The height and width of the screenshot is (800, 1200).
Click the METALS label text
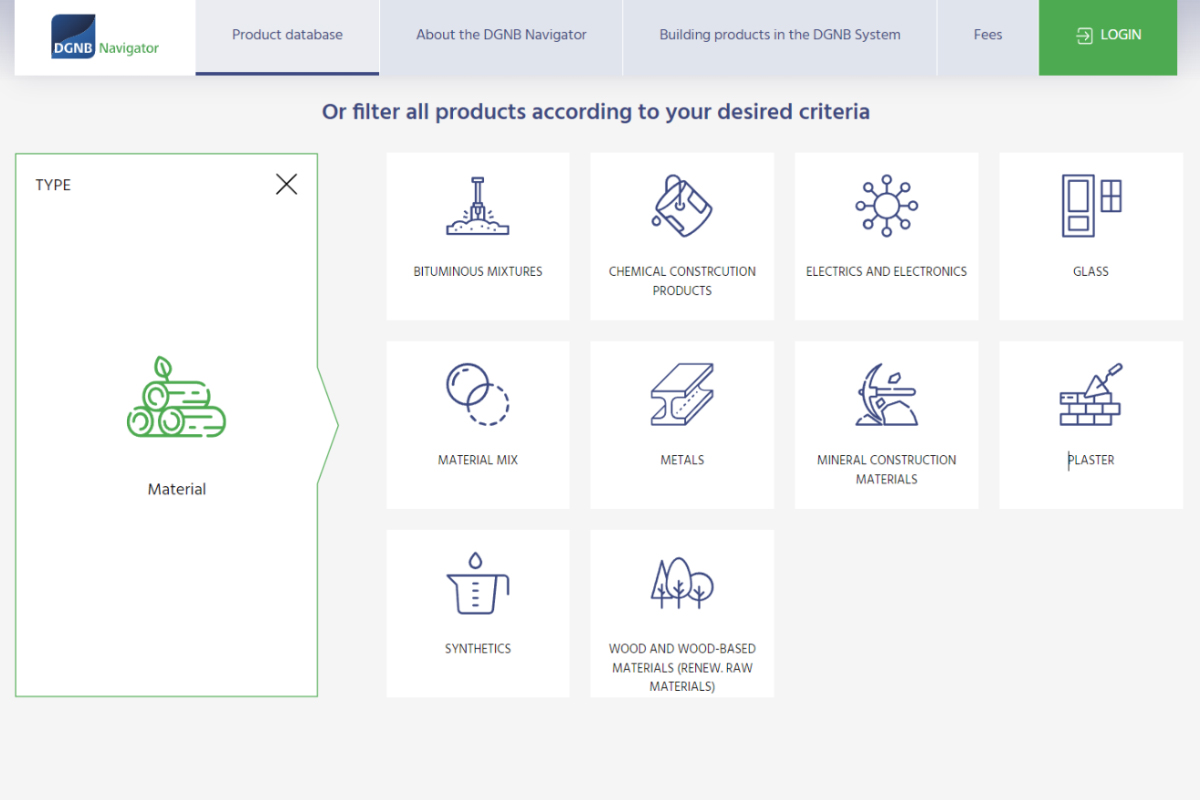(x=682, y=460)
